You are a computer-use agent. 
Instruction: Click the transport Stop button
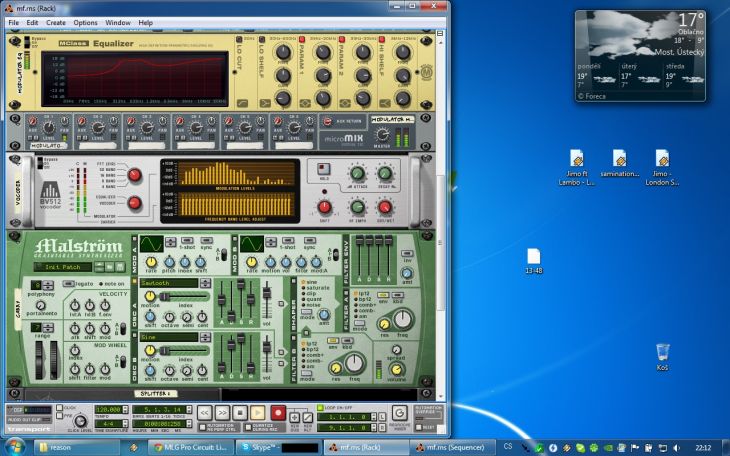[240, 412]
